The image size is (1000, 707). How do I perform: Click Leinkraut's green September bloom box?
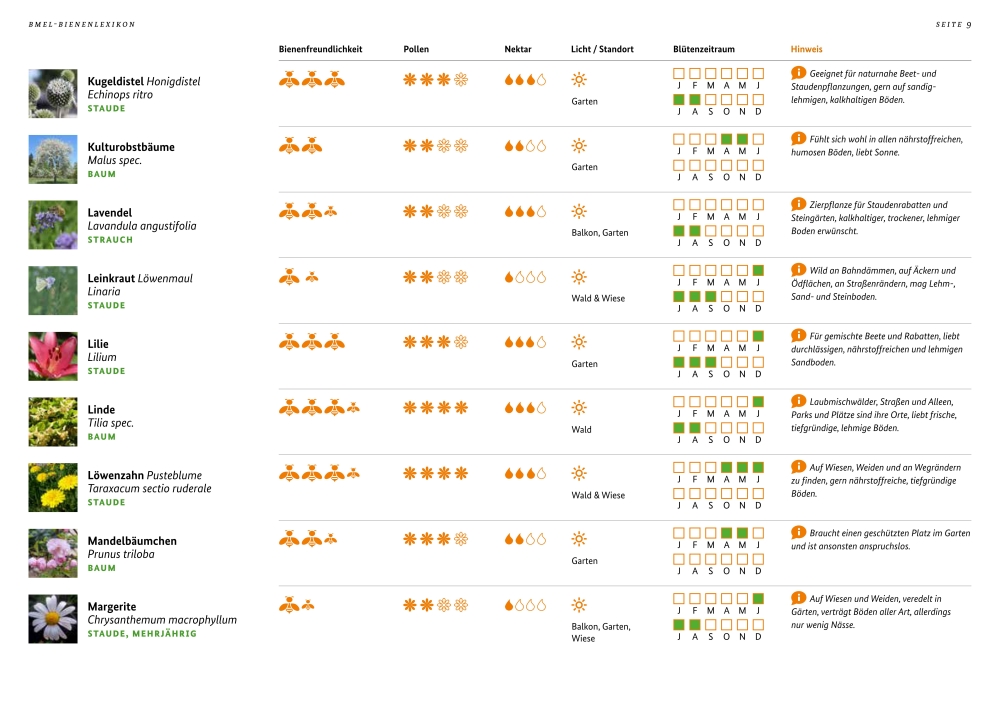tap(710, 296)
